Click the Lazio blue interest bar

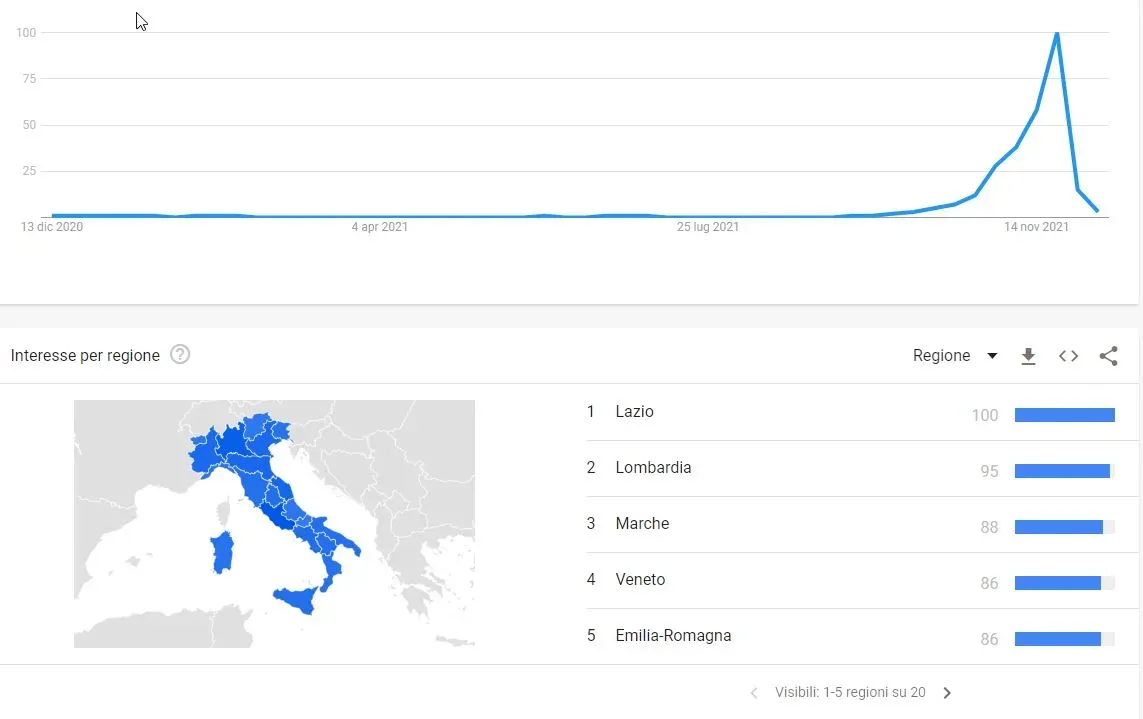click(x=1064, y=415)
